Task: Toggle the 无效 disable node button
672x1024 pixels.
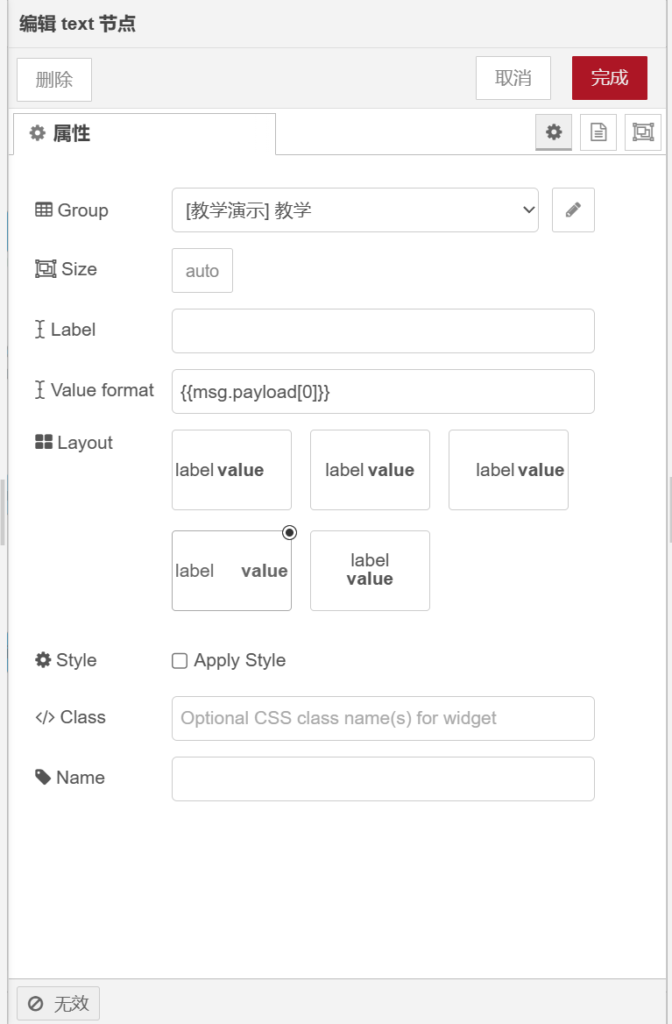Action: [x=58, y=1003]
